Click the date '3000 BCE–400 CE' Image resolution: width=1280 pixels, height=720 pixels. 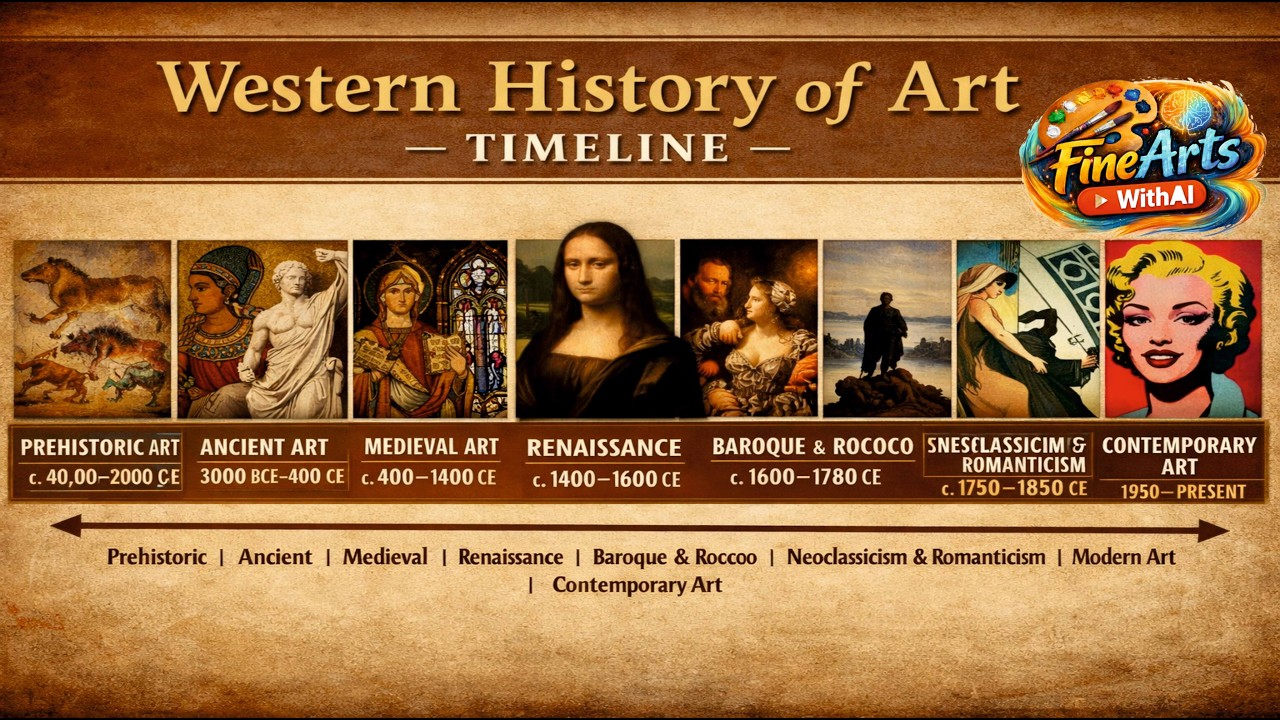[272, 477]
